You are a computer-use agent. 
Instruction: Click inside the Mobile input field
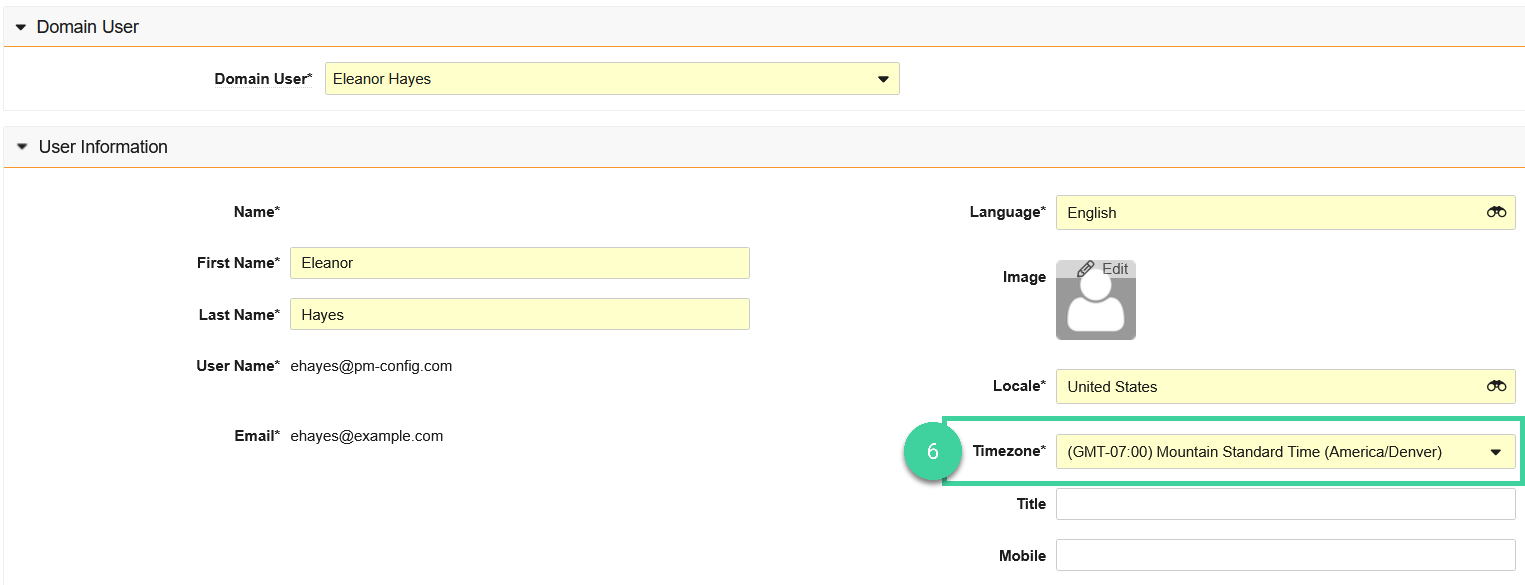(1285, 555)
